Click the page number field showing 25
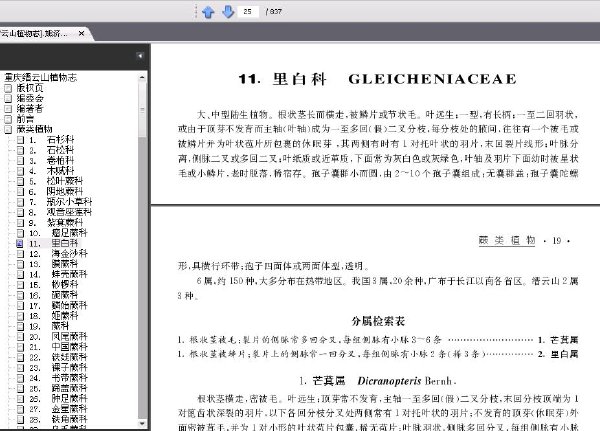The width and height of the screenshot is (600, 431). click(248, 11)
